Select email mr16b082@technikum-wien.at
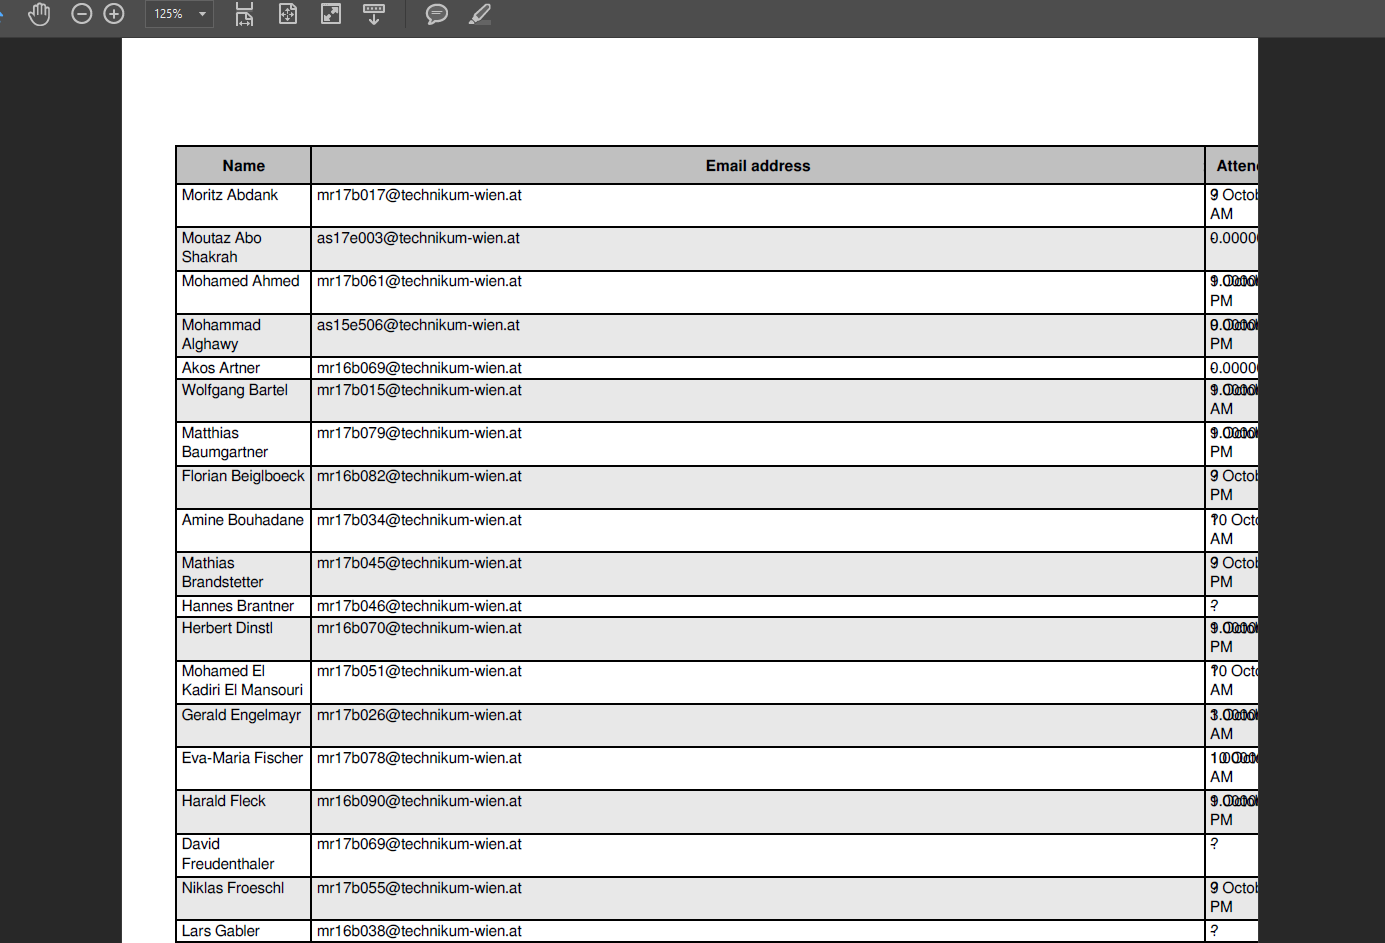 tap(419, 476)
